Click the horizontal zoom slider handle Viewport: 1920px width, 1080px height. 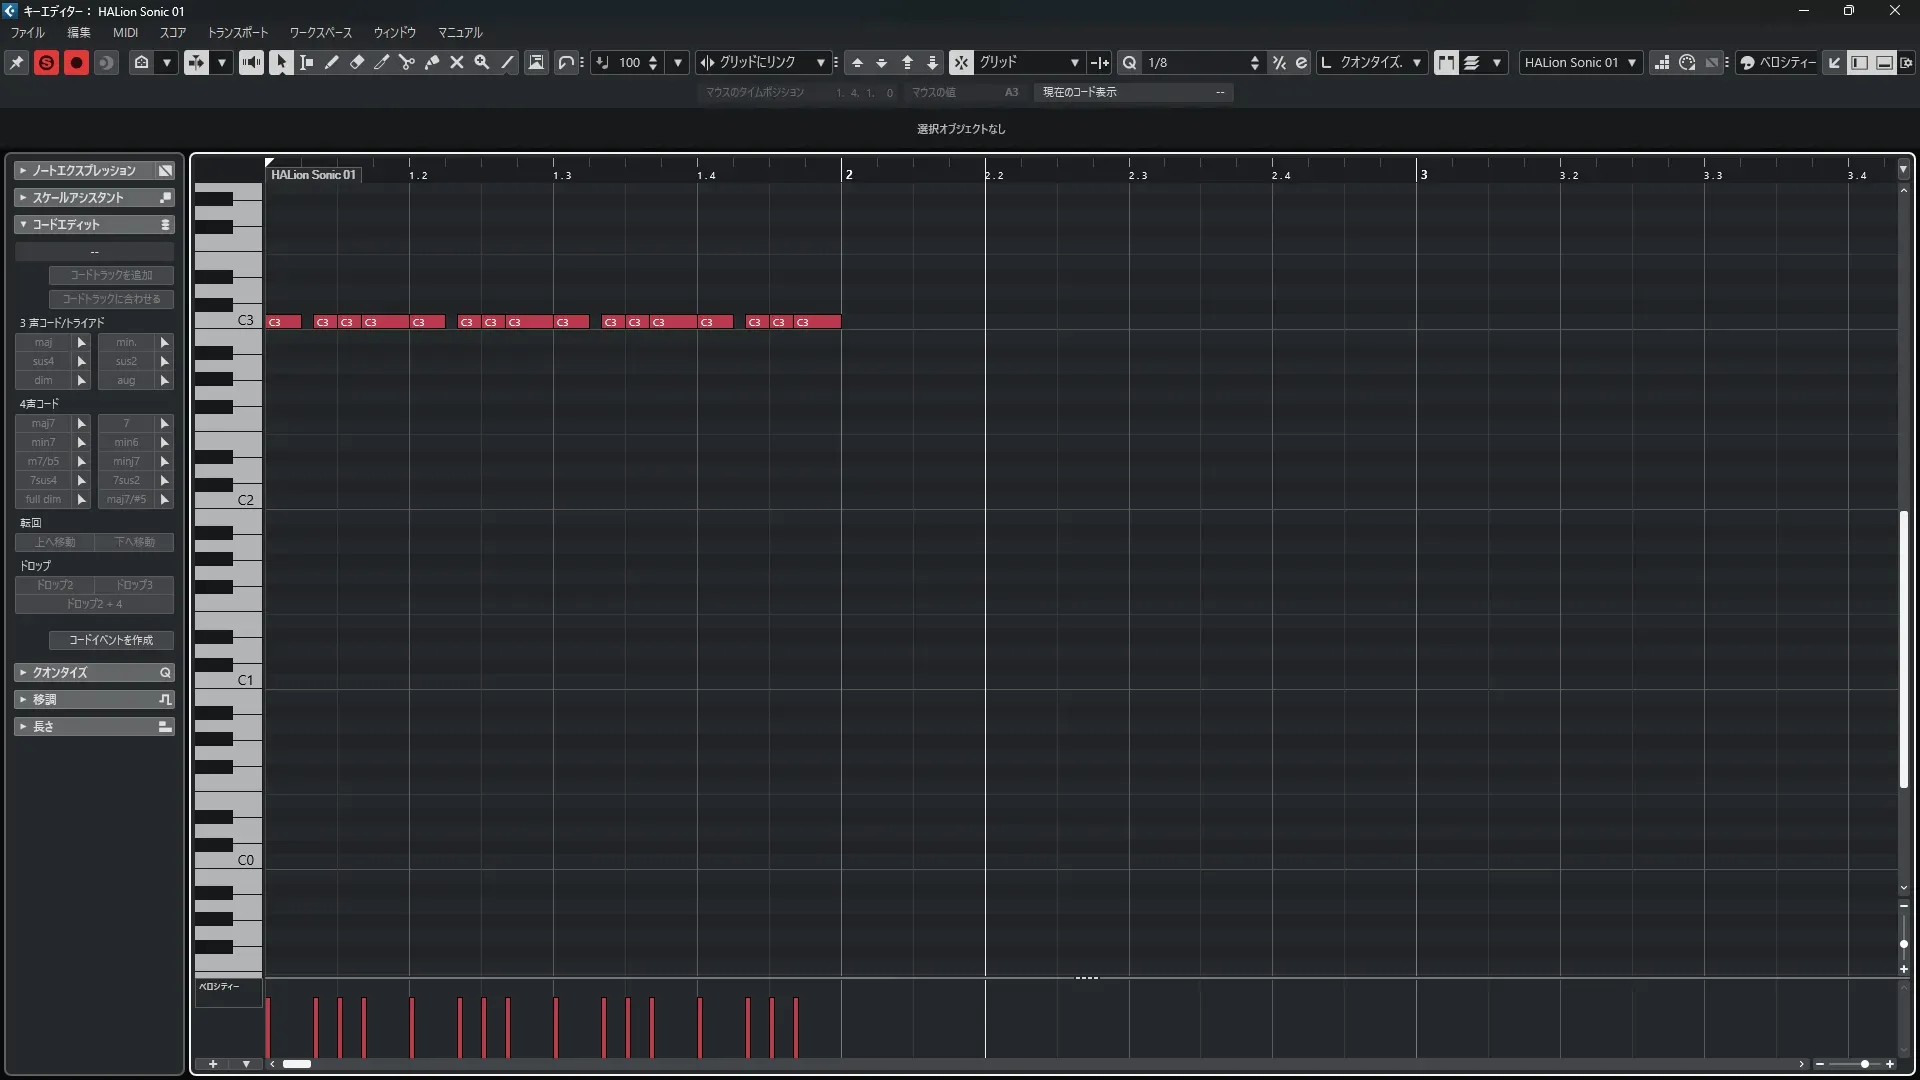1864,1064
